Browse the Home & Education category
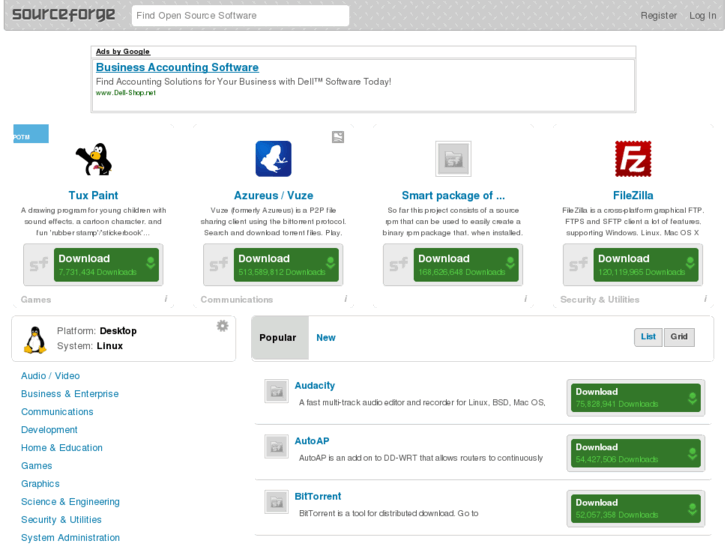 point(62,448)
